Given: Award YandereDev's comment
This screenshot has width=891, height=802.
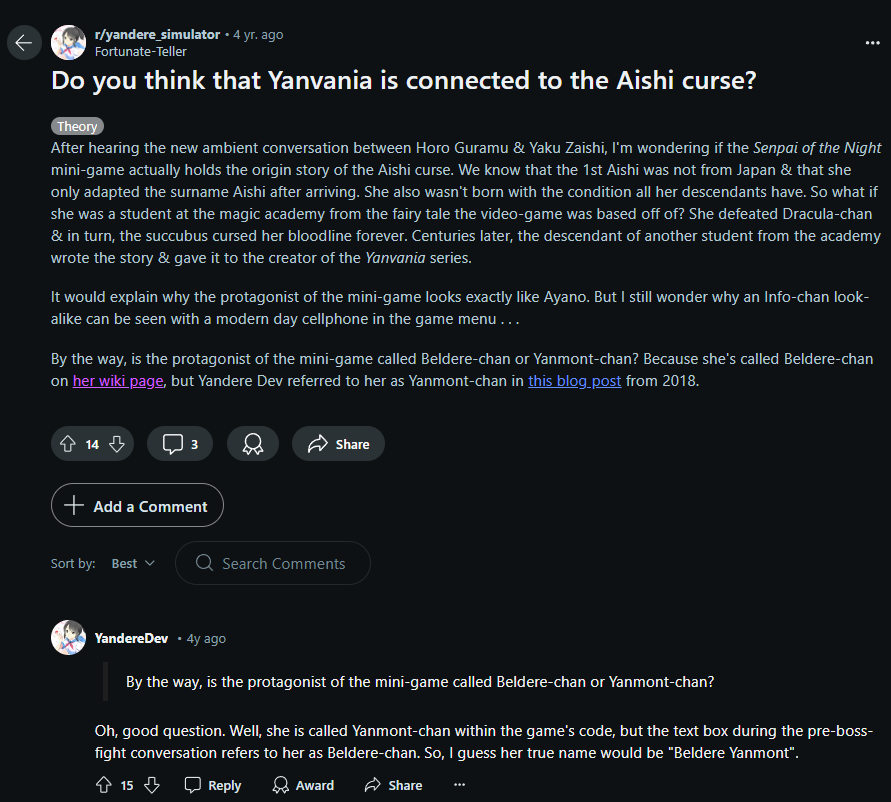Looking at the screenshot, I should (303, 785).
